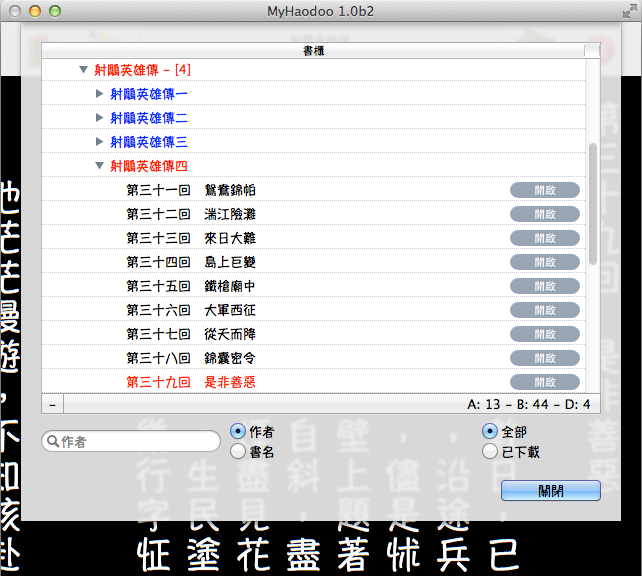Select row 第三十二回 湍江險灘
This screenshot has height=576, width=642.
tap(314, 214)
